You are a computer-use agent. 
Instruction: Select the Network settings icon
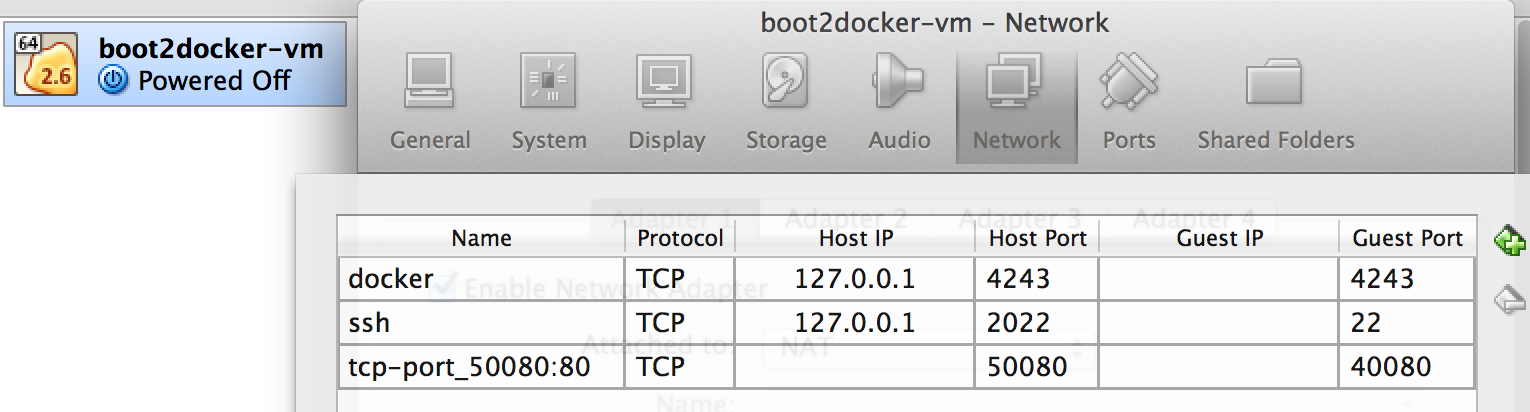1017,102
